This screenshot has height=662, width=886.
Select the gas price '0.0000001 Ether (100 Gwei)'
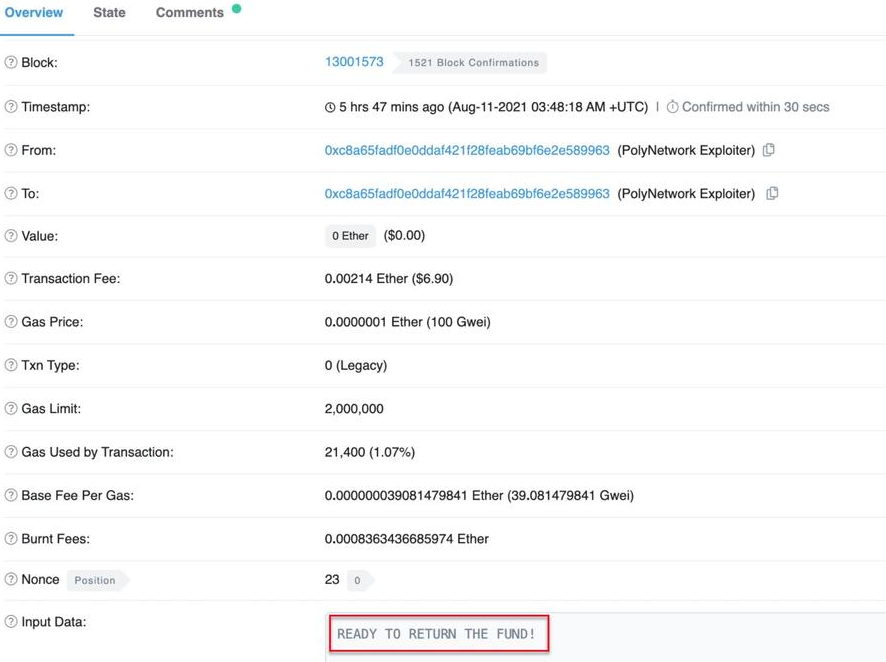[407, 322]
